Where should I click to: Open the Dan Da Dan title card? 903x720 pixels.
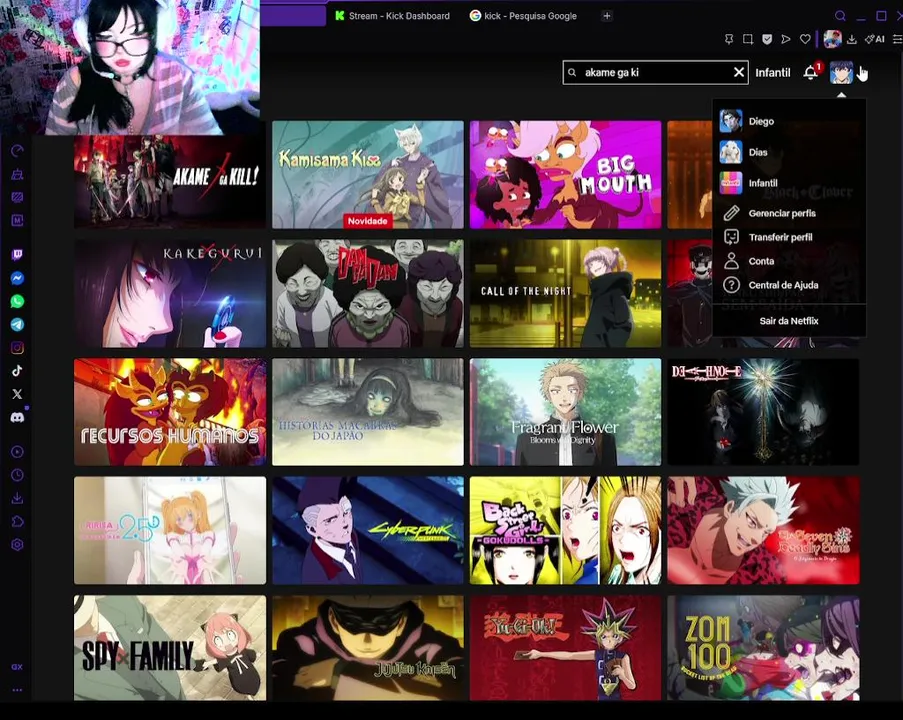(x=367, y=294)
